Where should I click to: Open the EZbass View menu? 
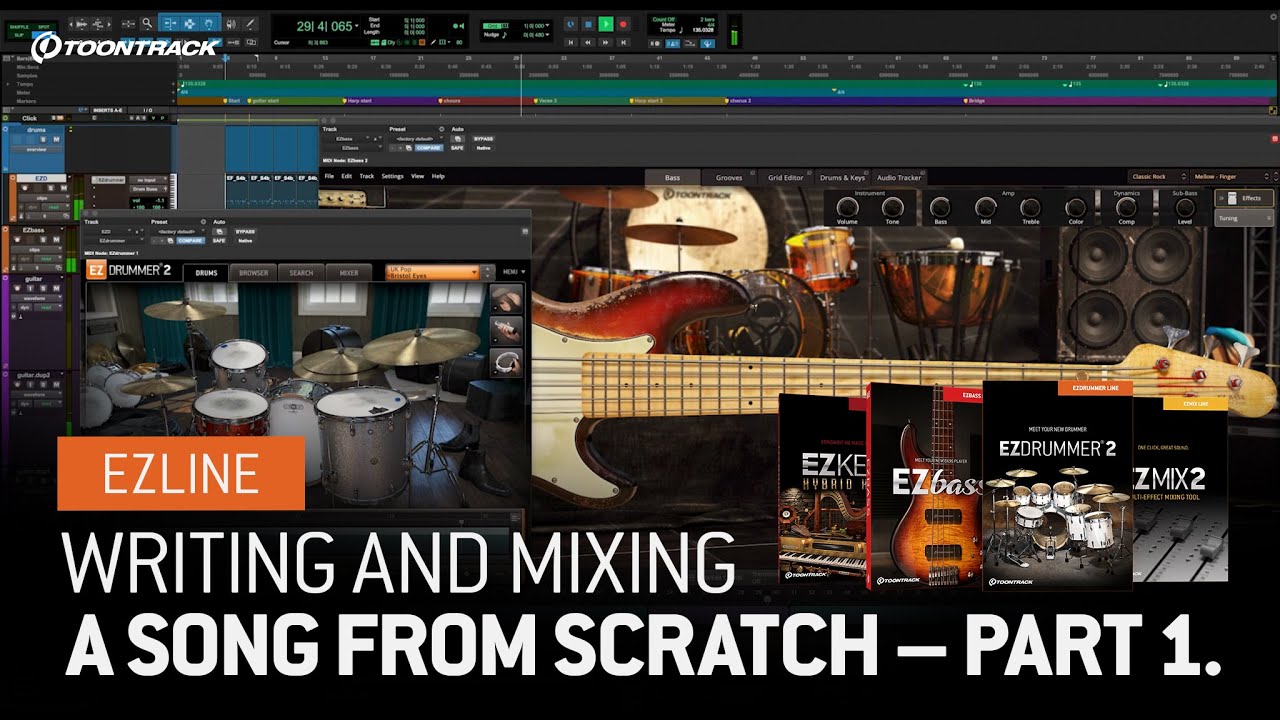point(417,176)
